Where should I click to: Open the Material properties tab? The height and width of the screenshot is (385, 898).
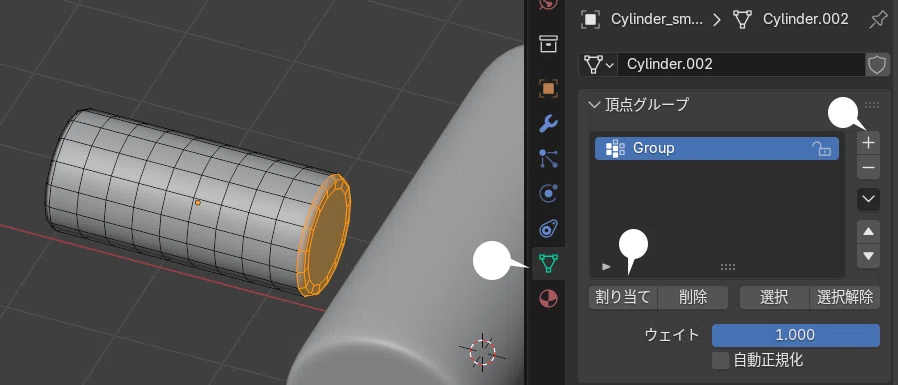click(549, 298)
